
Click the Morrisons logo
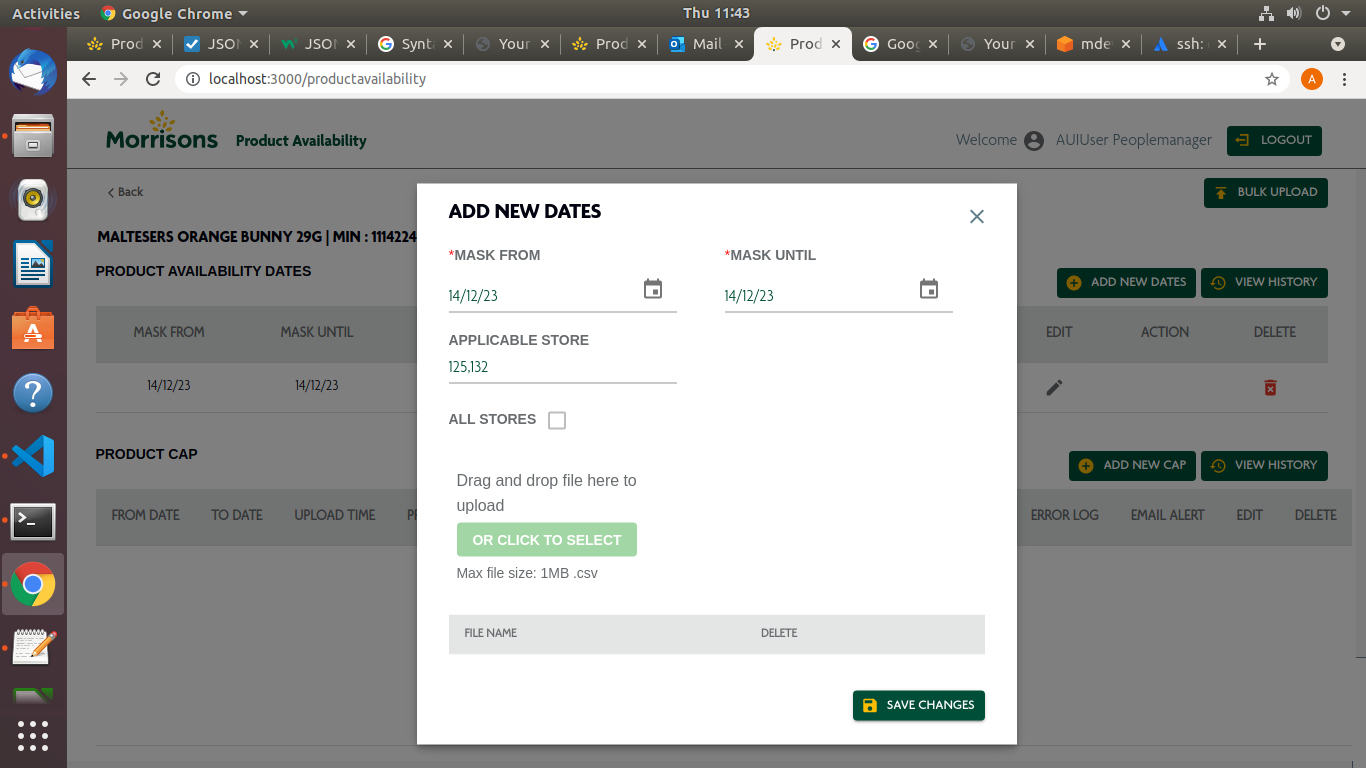pos(162,131)
